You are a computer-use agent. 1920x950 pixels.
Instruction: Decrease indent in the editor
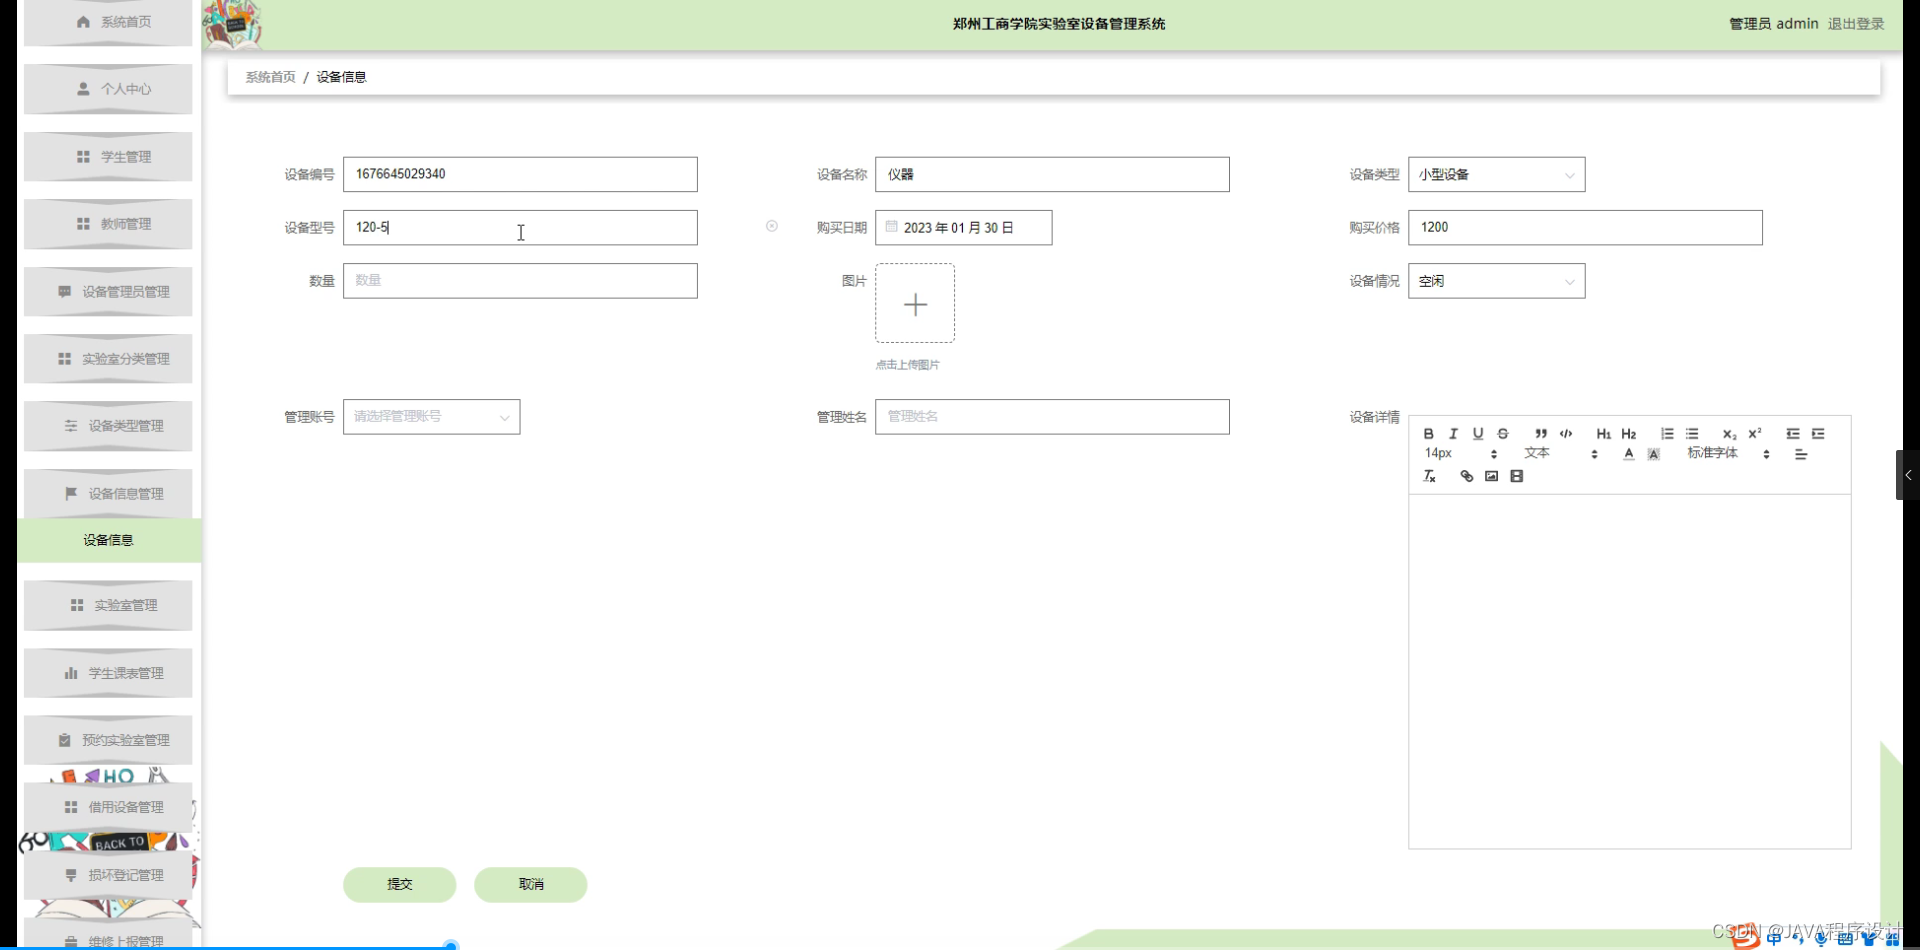pyautogui.click(x=1793, y=434)
